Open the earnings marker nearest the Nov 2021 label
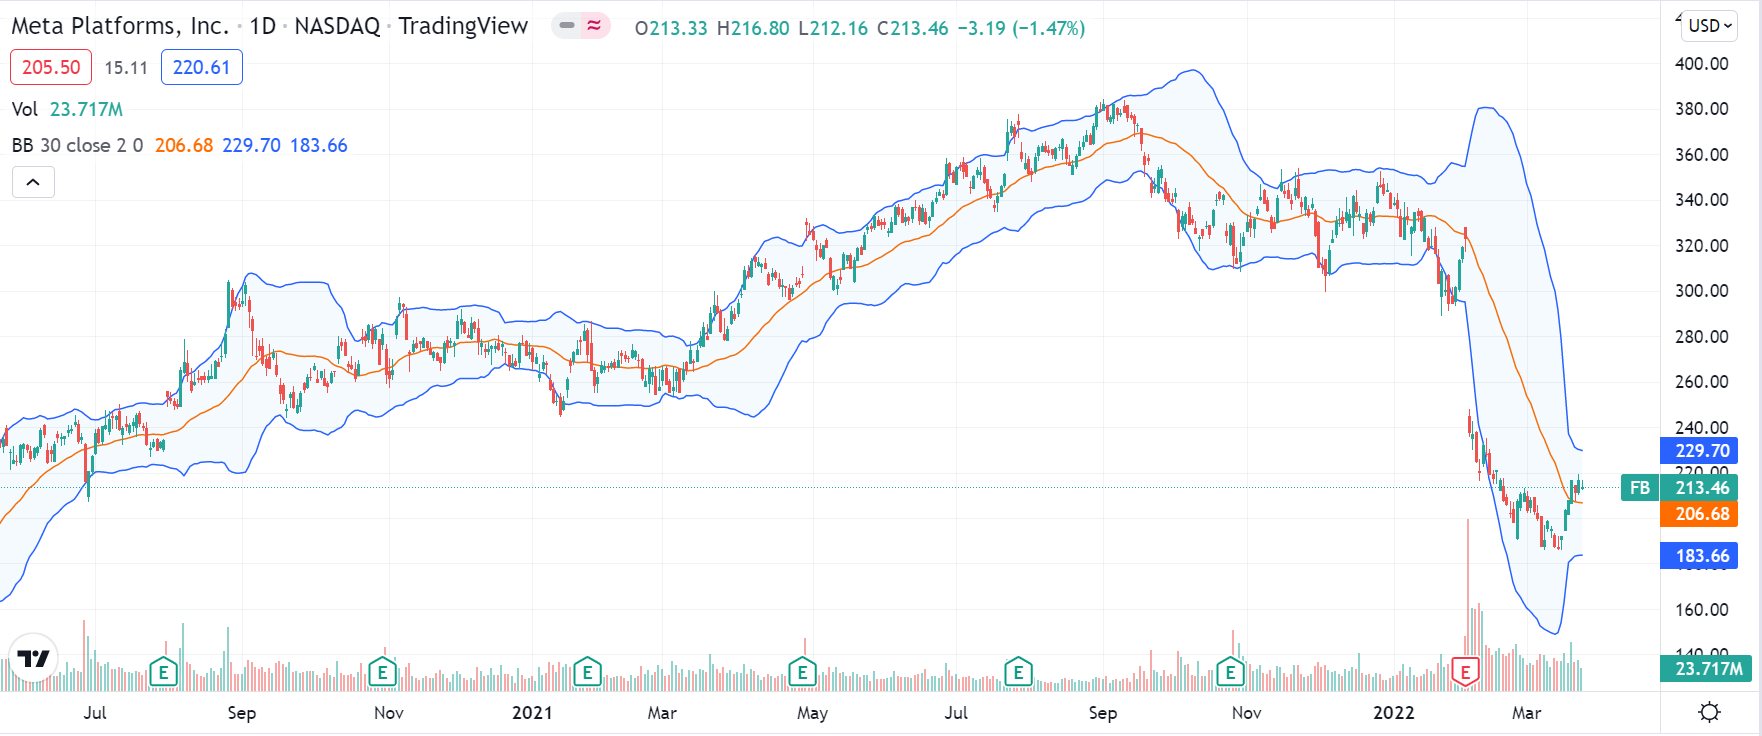The height and width of the screenshot is (736, 1762). [1231, 672]
